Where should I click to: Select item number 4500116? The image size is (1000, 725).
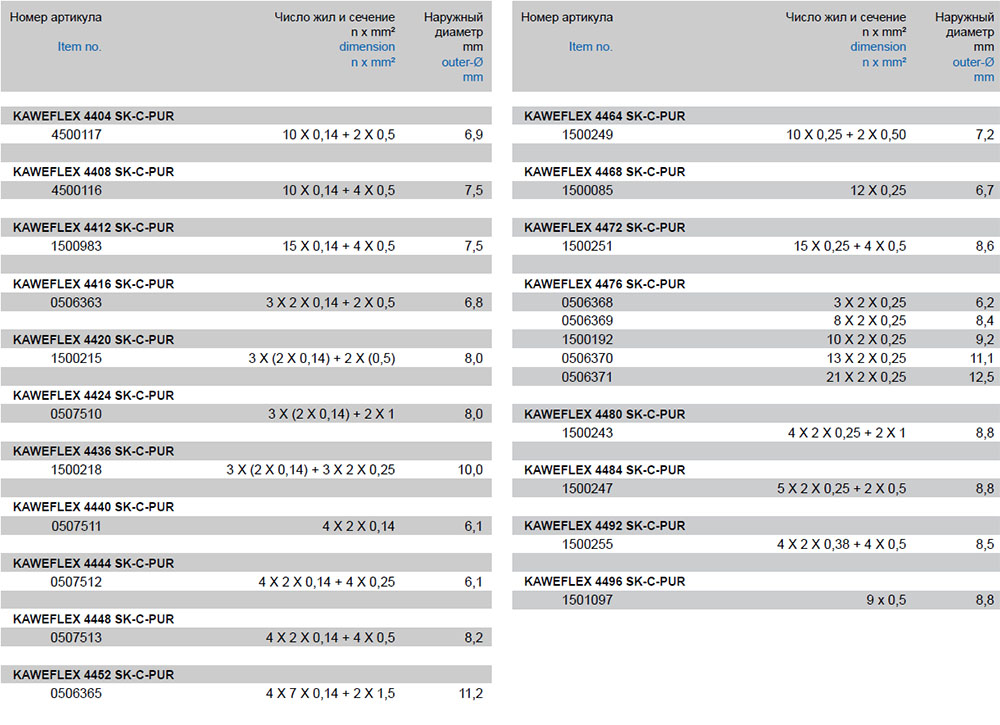point(76,190)
